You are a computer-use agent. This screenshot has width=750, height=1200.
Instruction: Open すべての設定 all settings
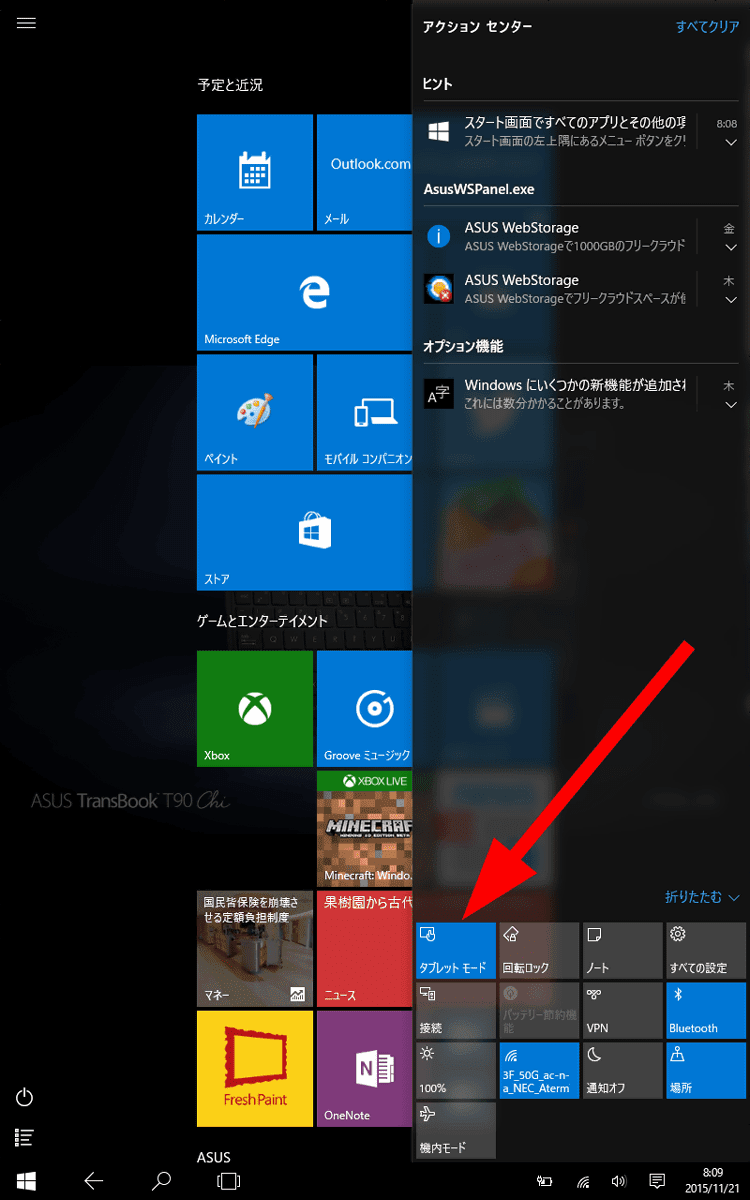(706, 950)
